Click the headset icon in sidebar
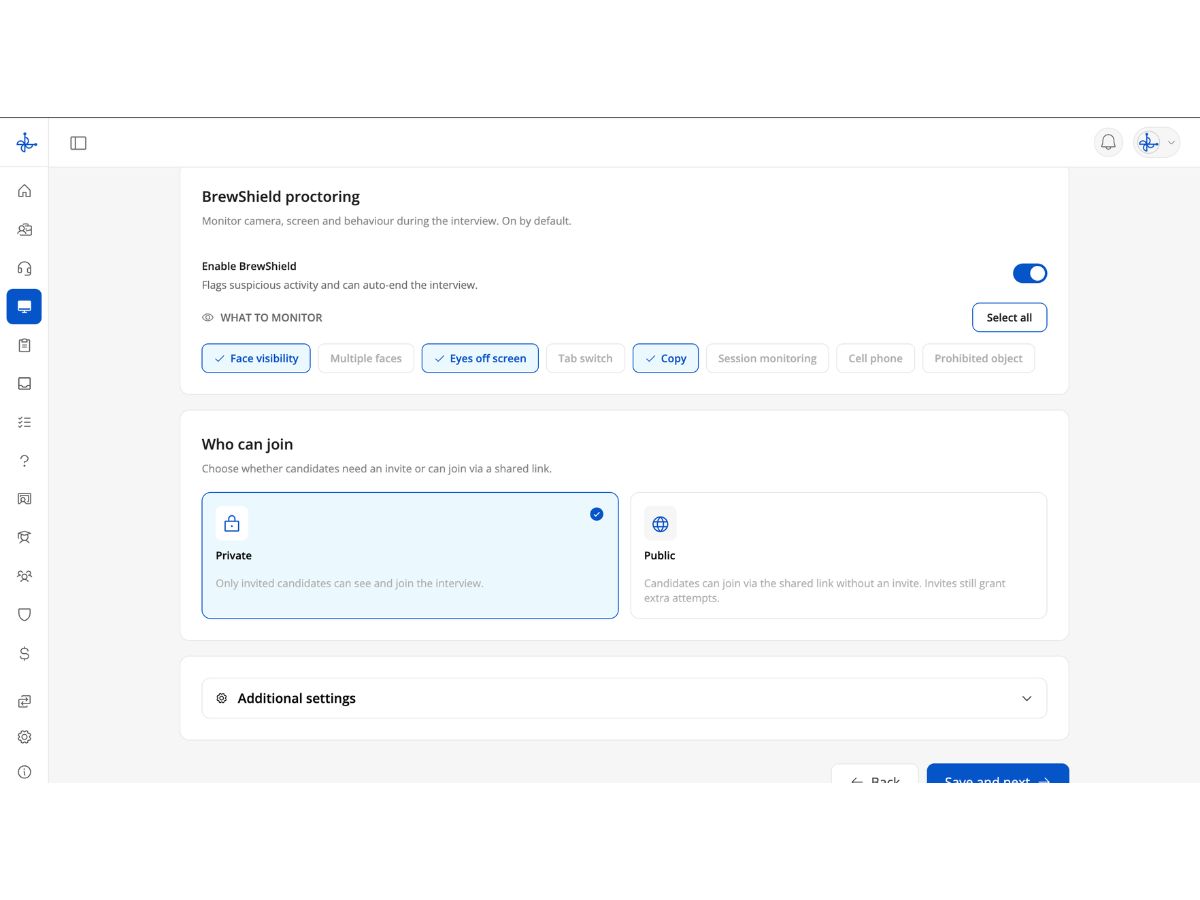 (x=24, y=268)
